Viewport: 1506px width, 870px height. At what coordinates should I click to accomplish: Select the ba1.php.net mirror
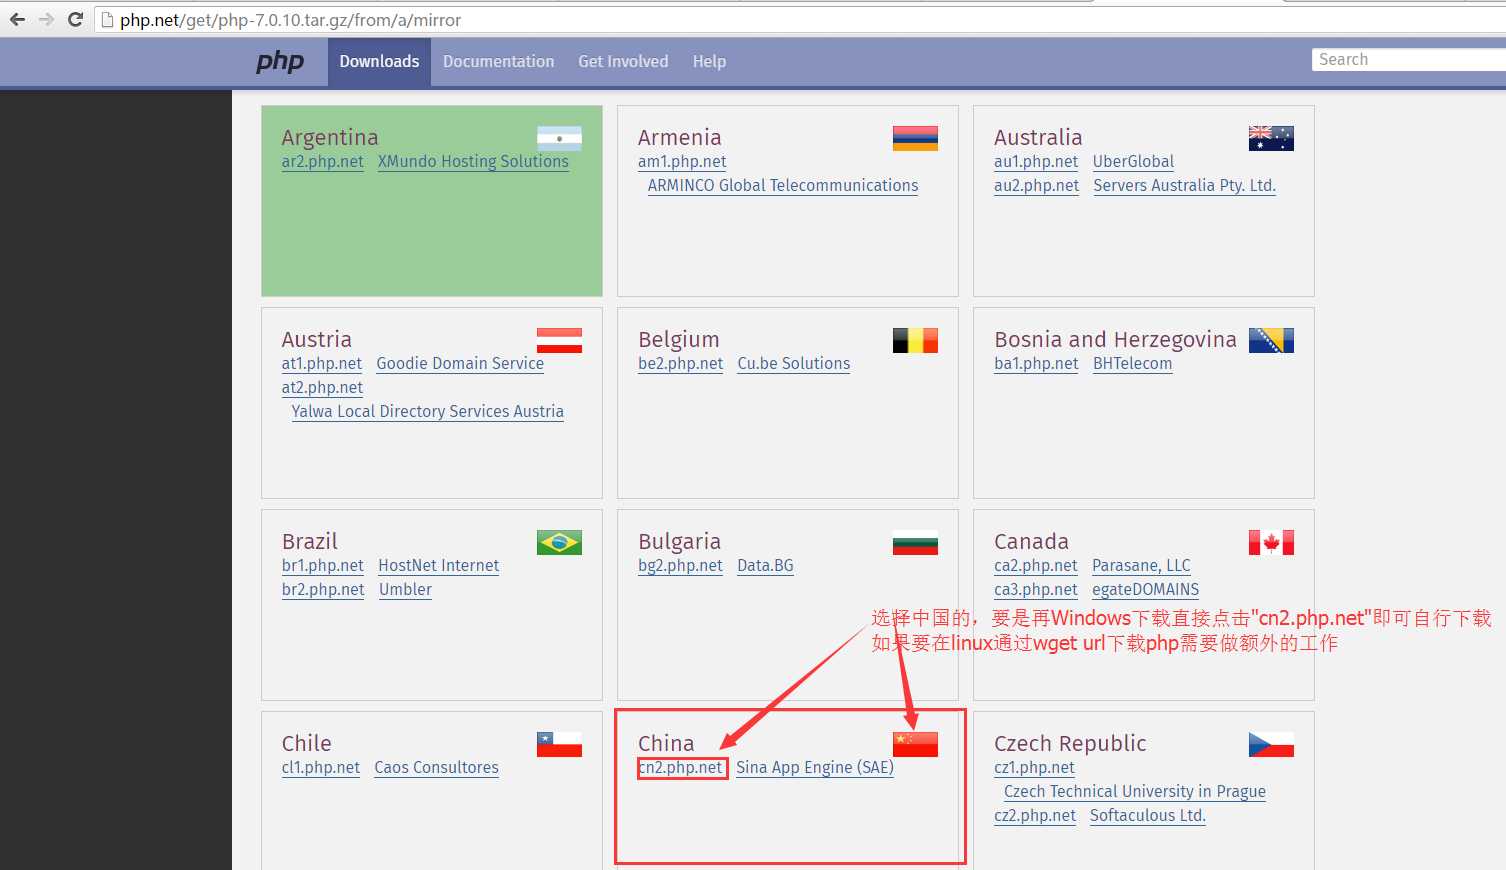coord(1036,363)
